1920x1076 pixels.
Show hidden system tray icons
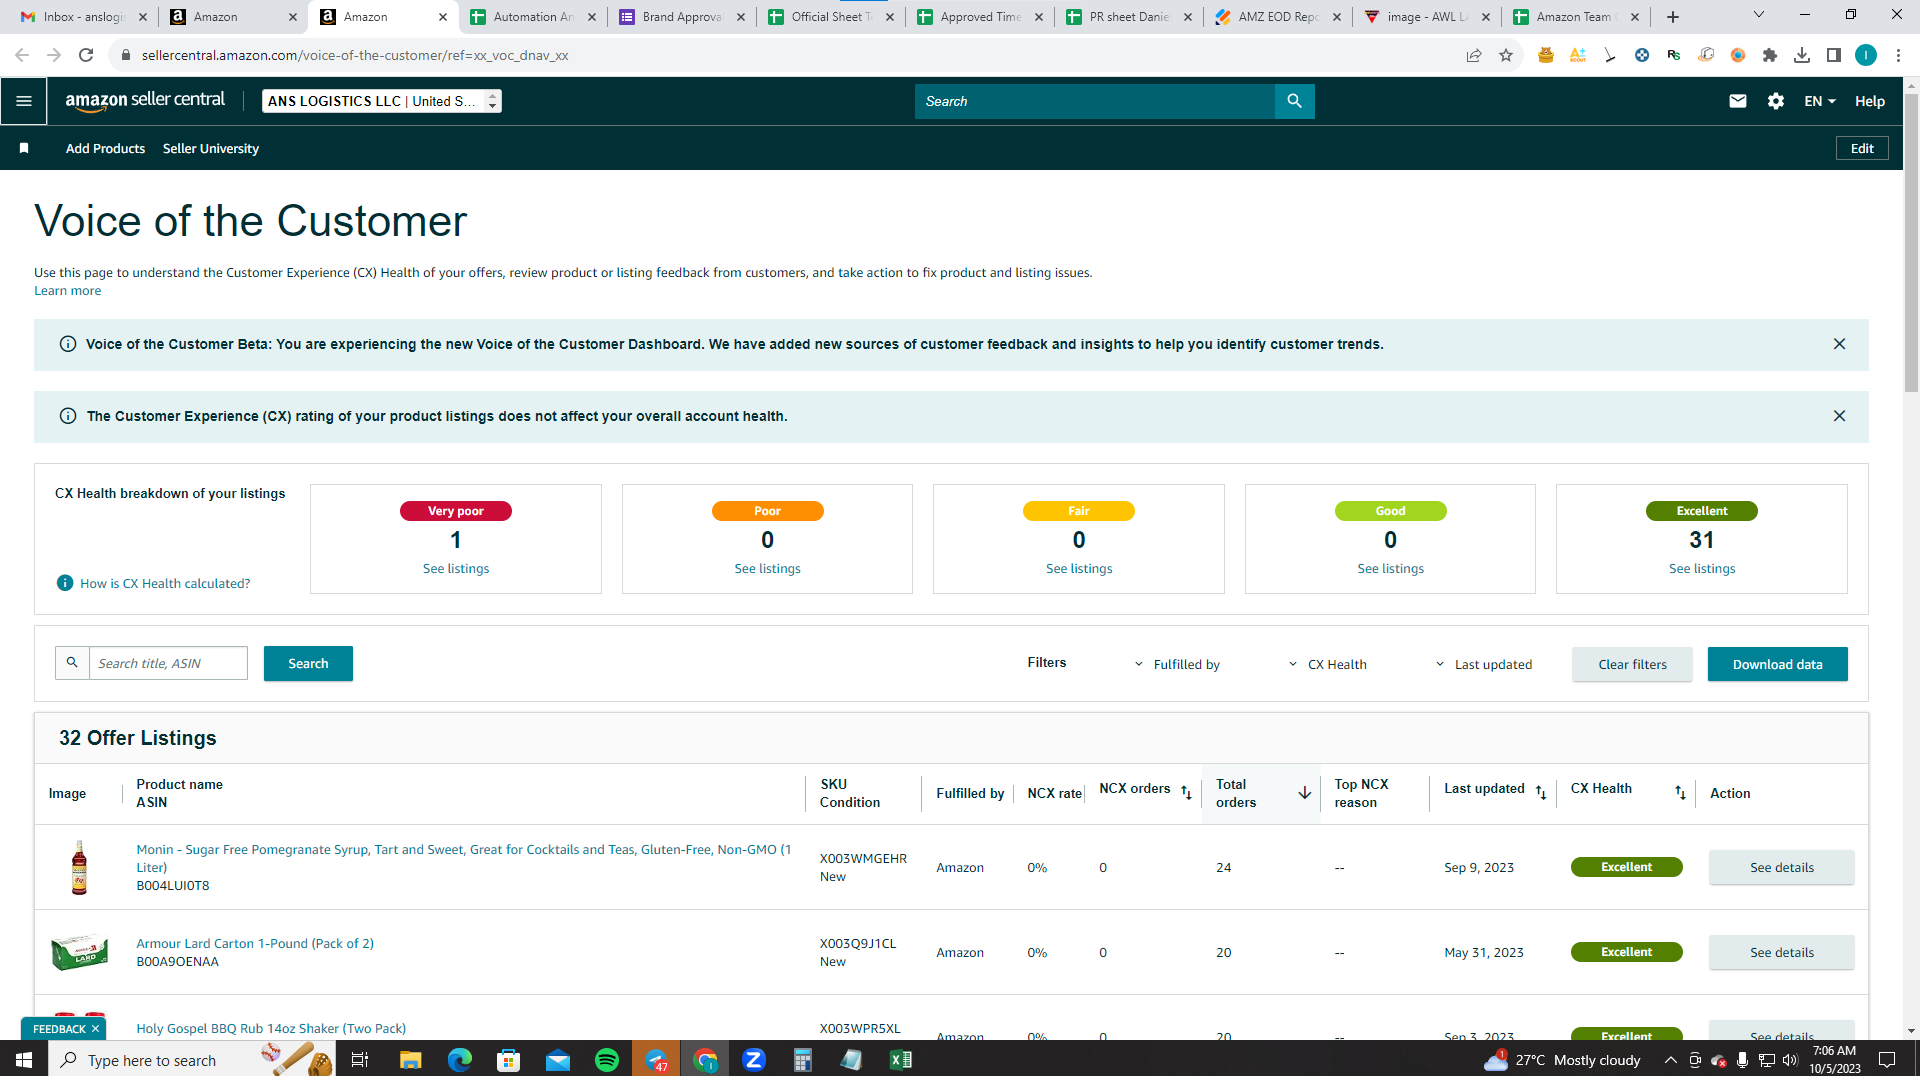coord(1670,1060)
